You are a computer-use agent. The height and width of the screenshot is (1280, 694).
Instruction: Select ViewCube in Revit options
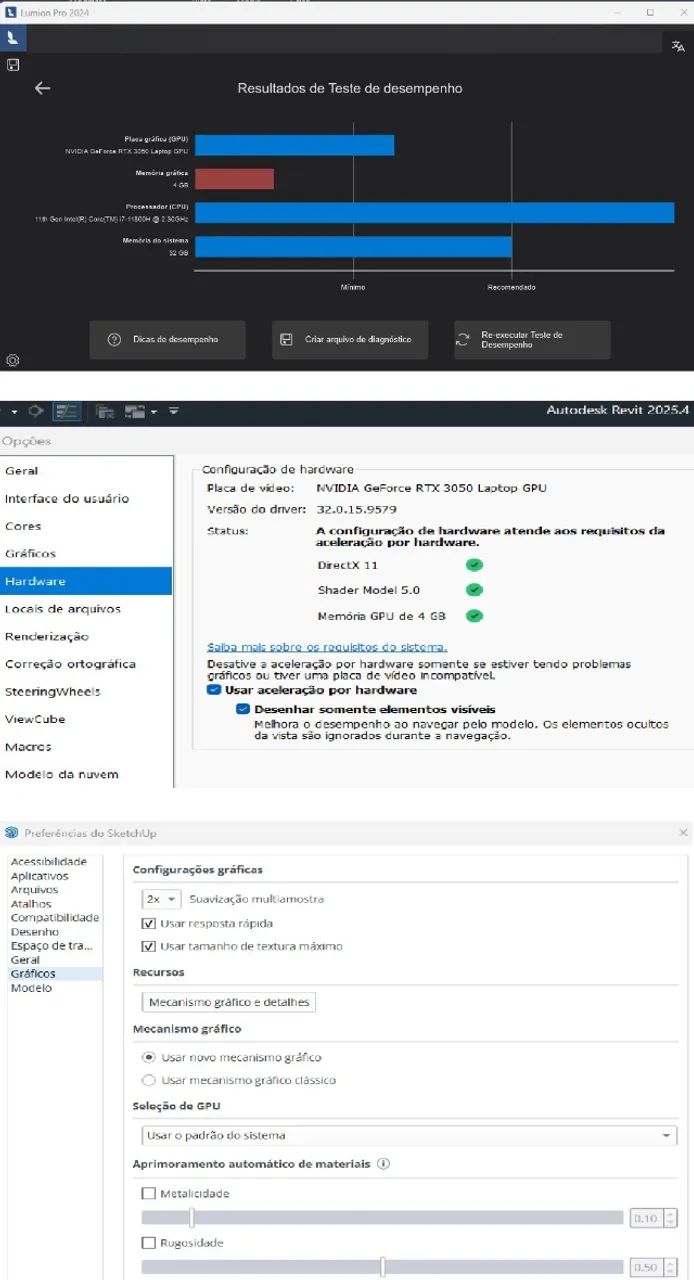tap(86, 719)
